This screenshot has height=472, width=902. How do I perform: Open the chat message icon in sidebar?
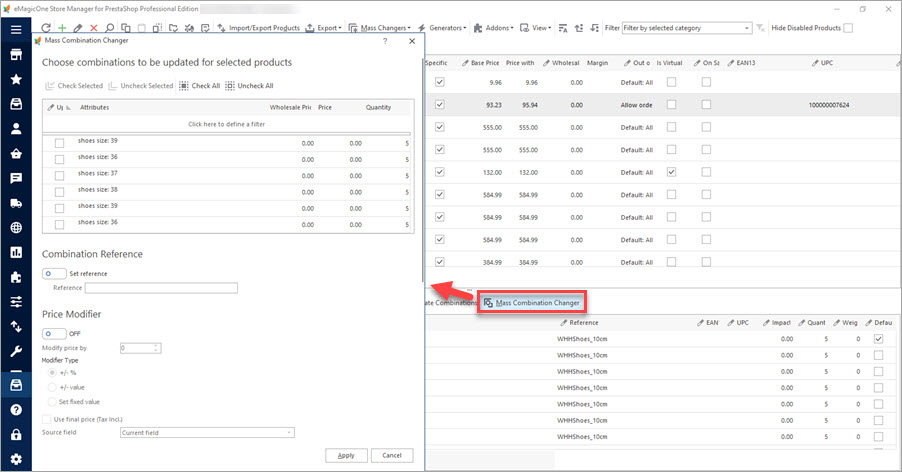16,178
